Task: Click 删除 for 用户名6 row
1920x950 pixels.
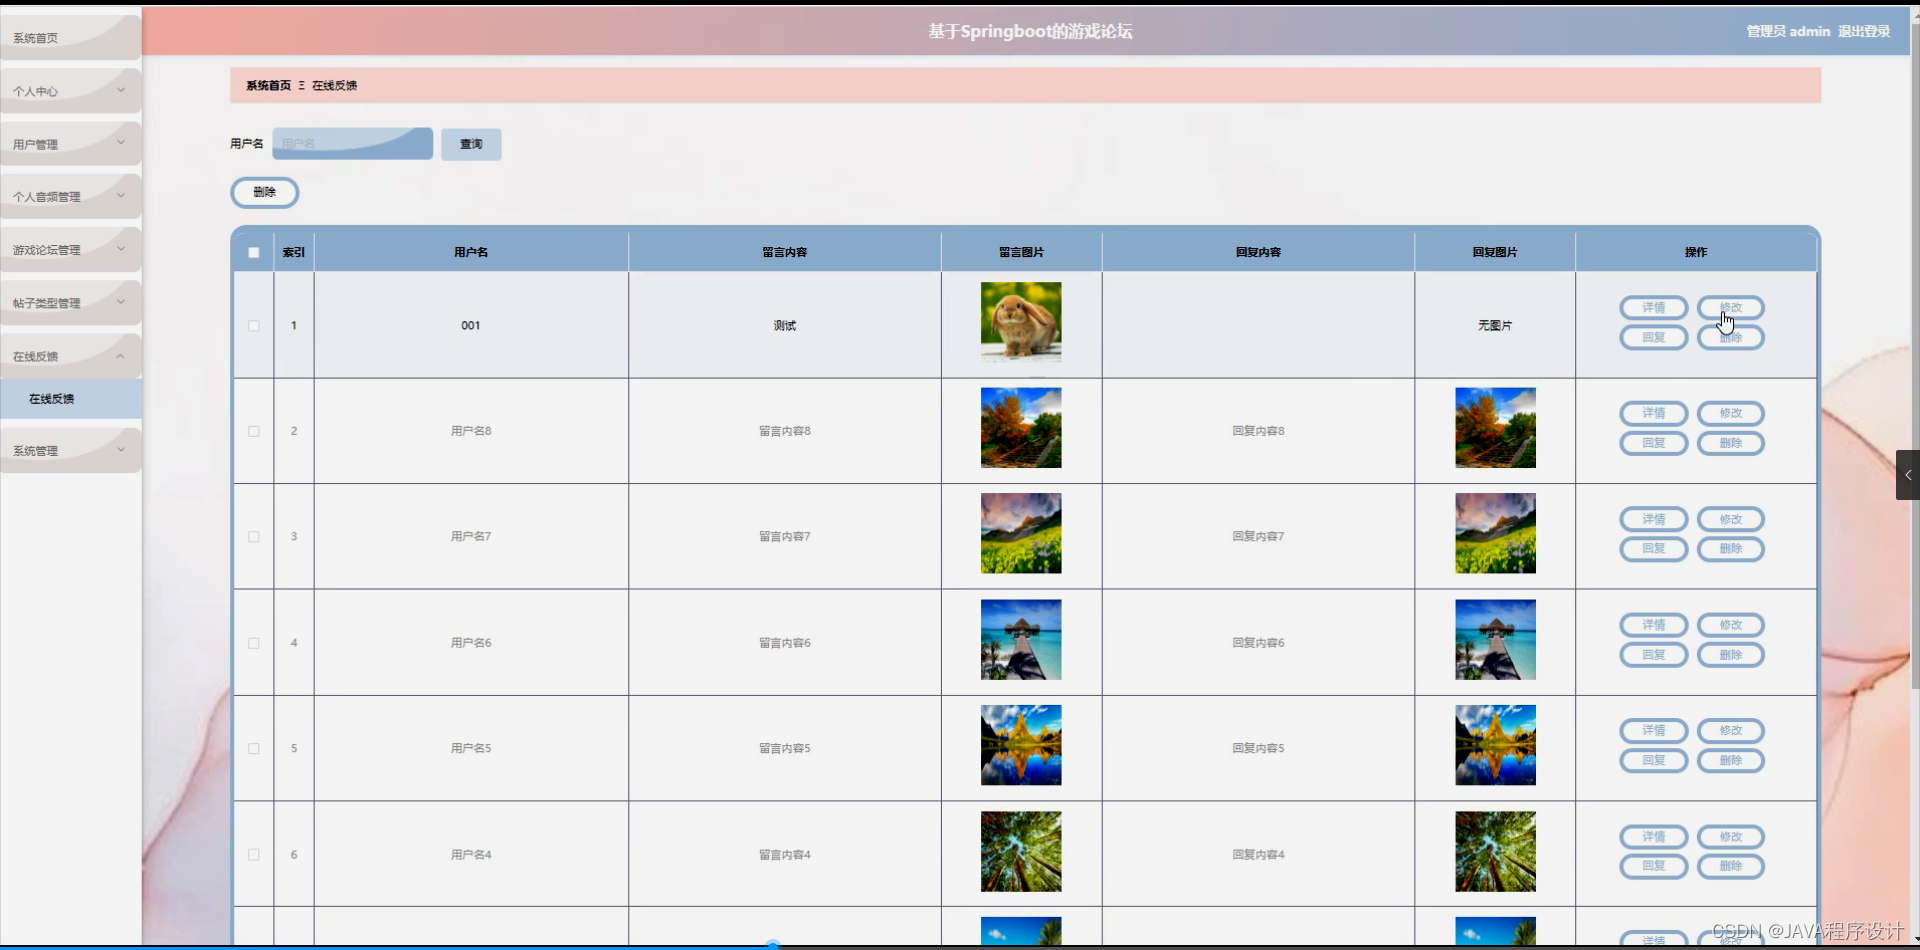Action: pos(1731,655)
